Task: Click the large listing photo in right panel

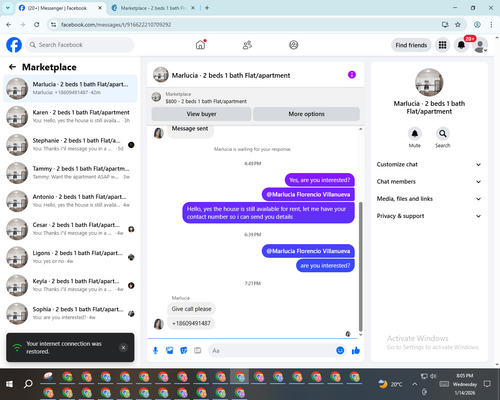Action: point(429,82)
